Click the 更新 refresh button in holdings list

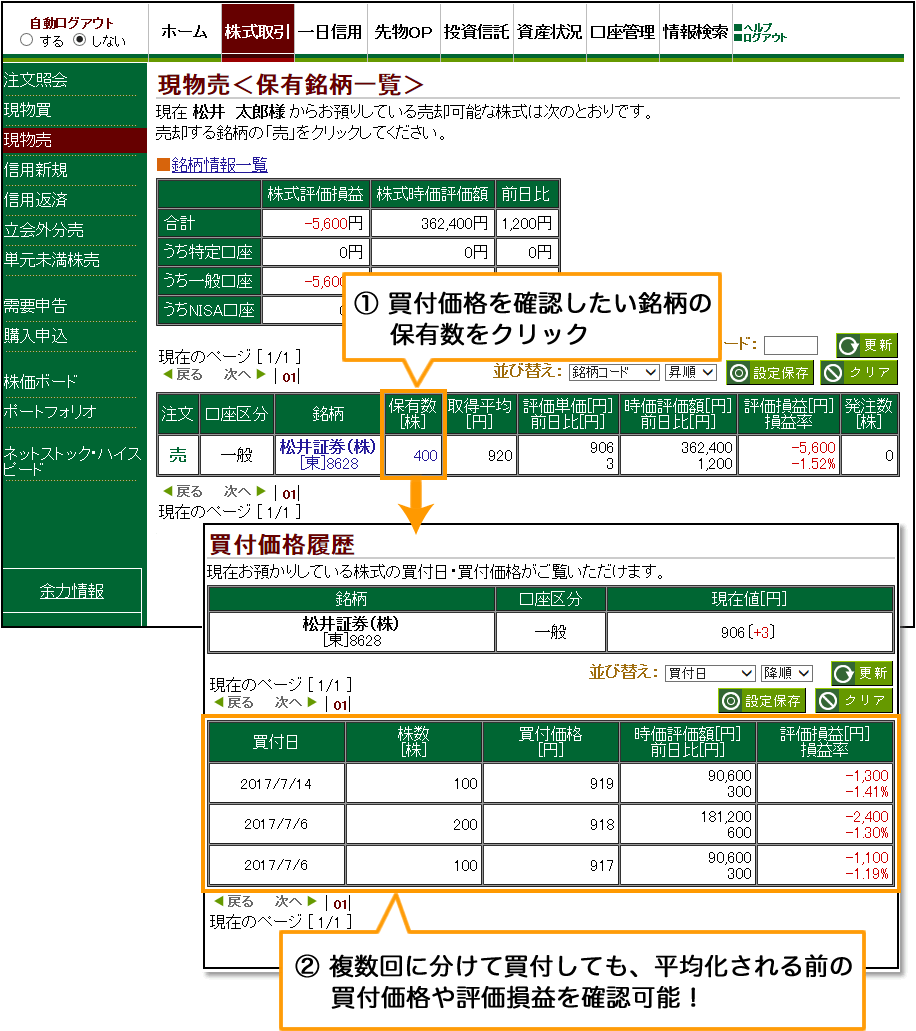click(x=867, y=345)
